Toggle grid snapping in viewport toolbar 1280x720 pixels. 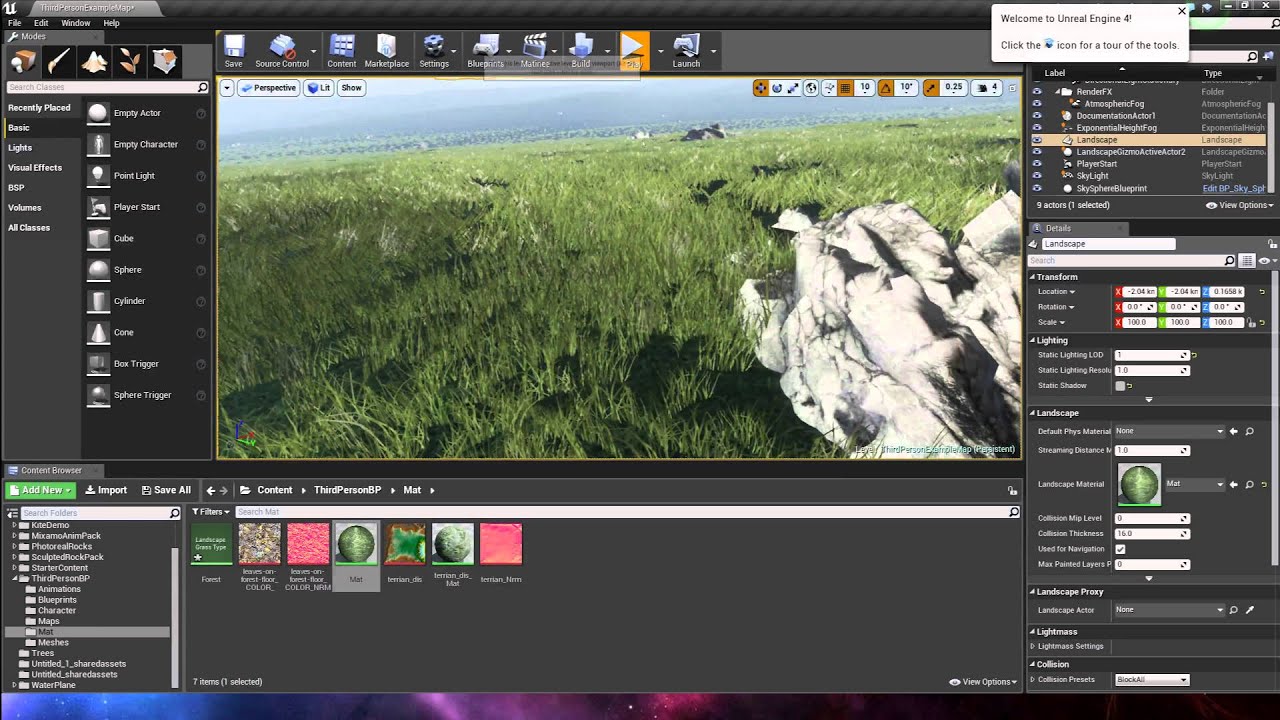coord(845,88)
